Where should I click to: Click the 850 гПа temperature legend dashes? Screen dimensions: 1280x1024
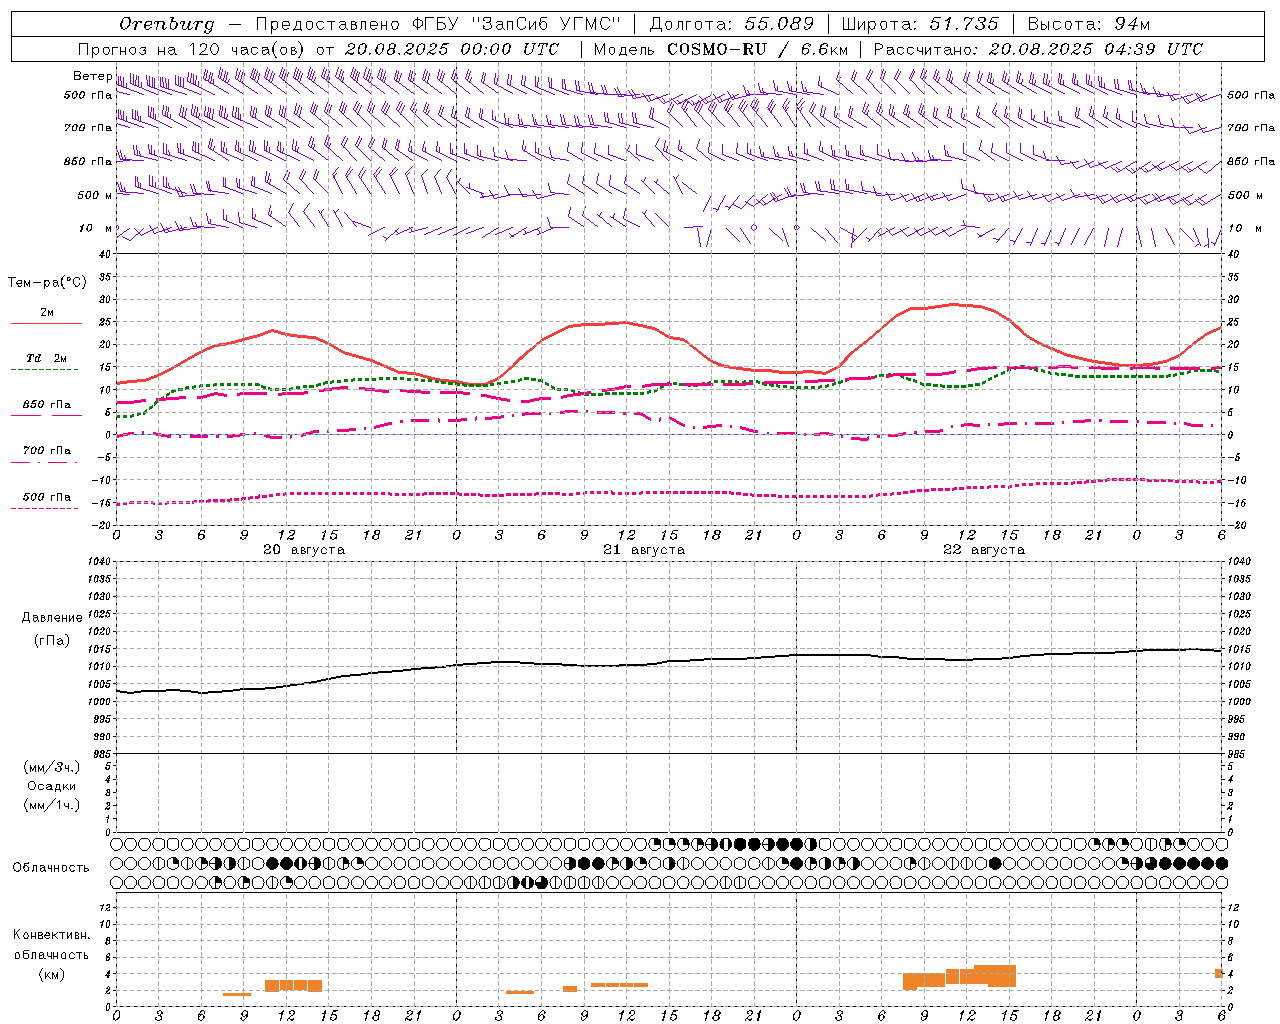[46, 415]
